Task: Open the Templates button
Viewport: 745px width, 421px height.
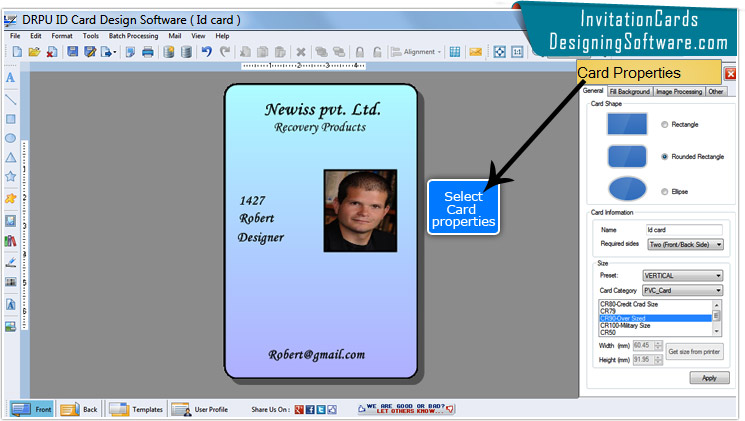Action: coord(136,409)
